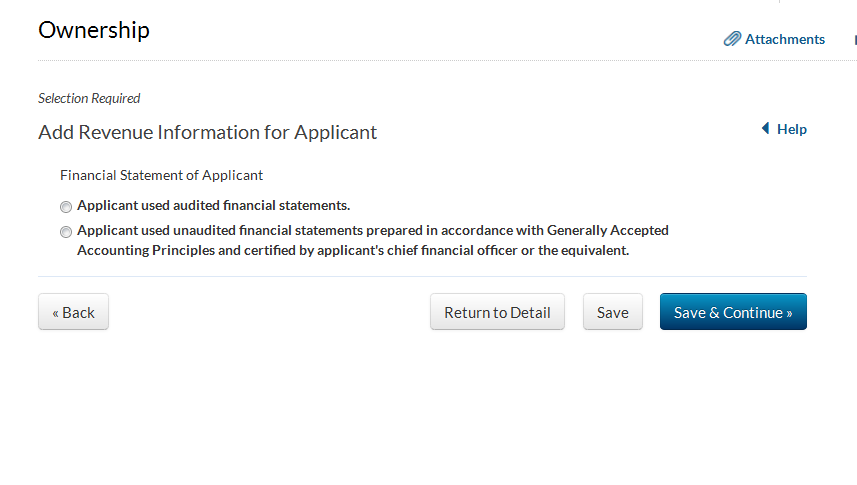Open the Help link text
Viewport: 857px width, 485px height.
coord(792,129)
